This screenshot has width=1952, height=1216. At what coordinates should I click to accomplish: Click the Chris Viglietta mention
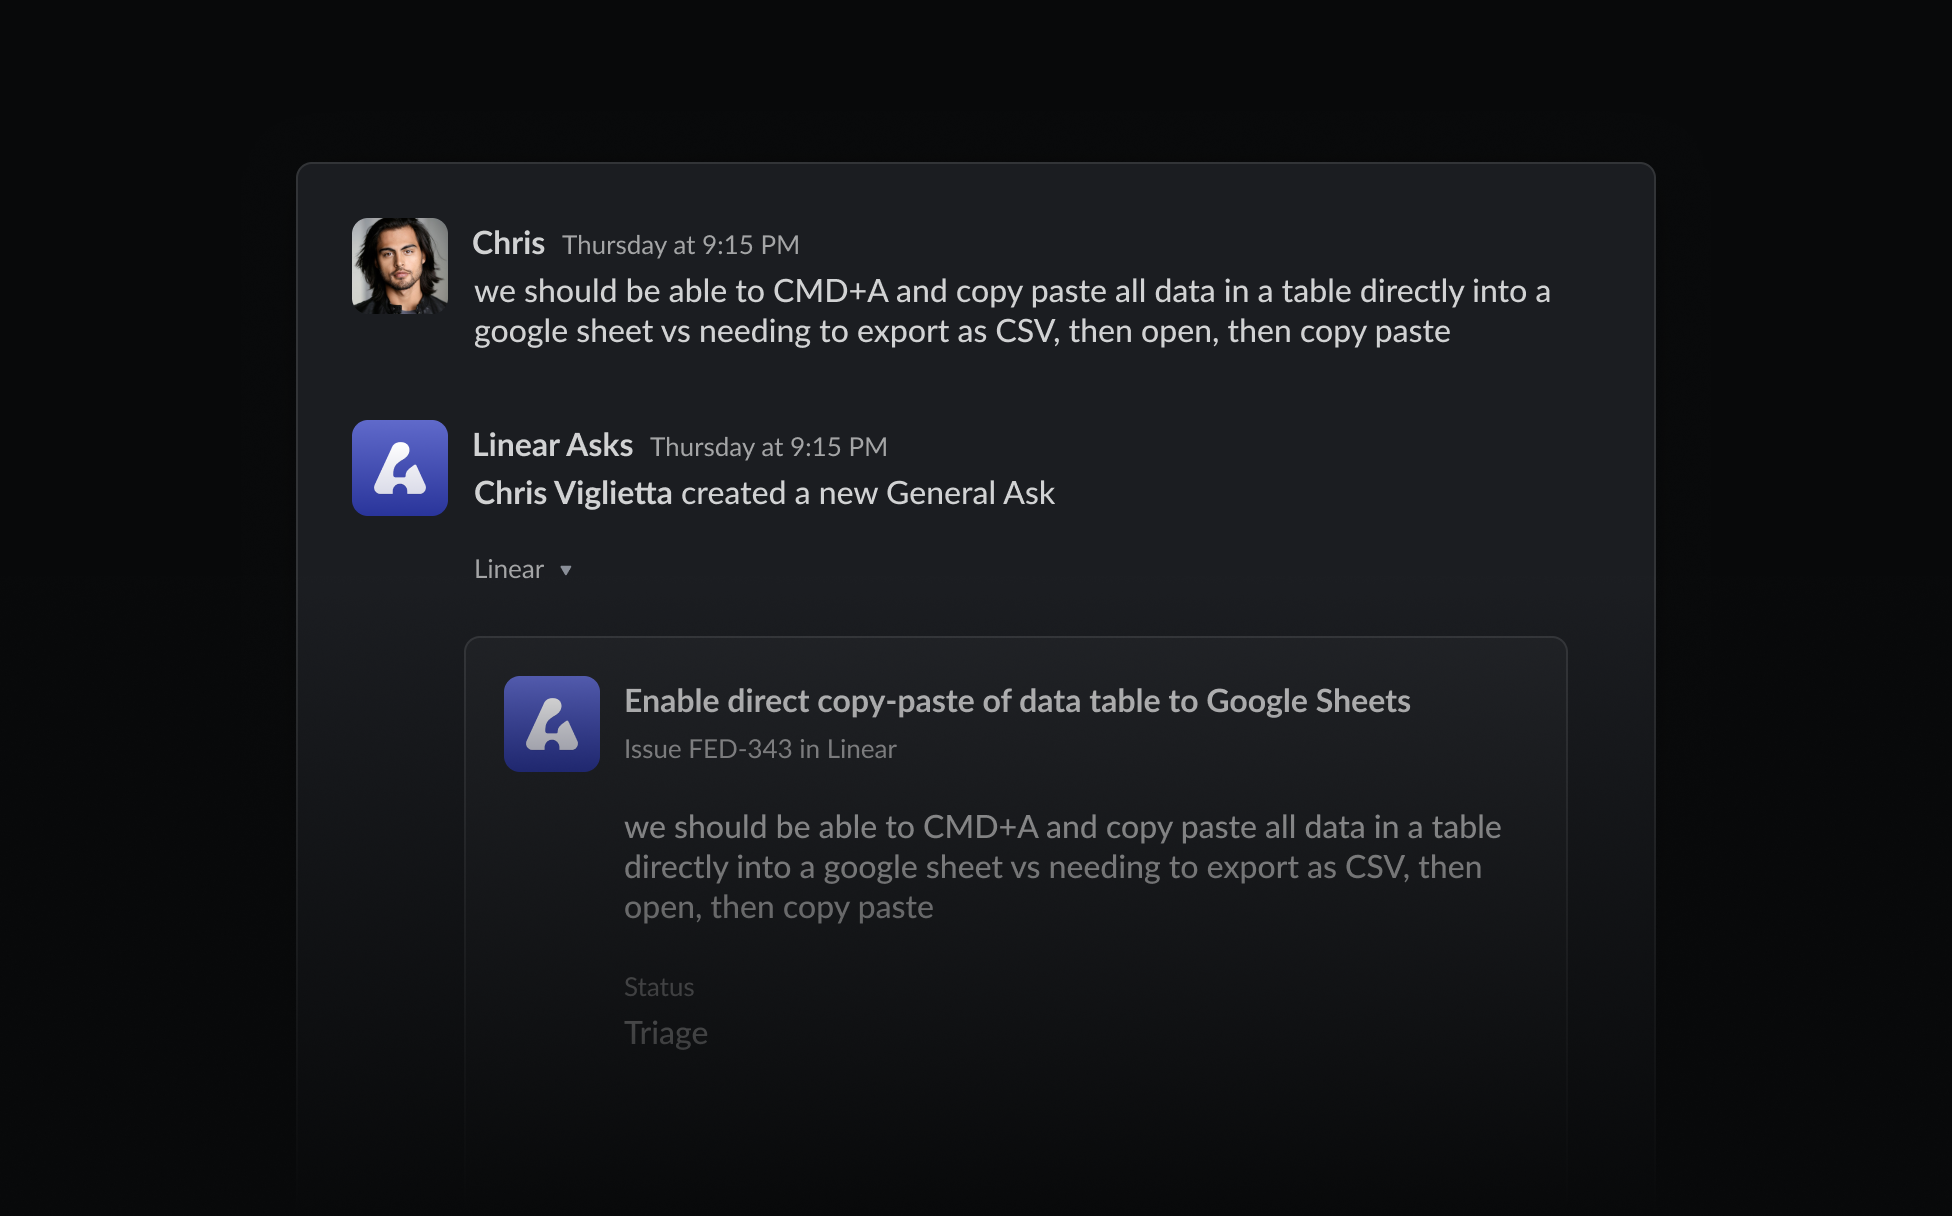coord(572,493)
